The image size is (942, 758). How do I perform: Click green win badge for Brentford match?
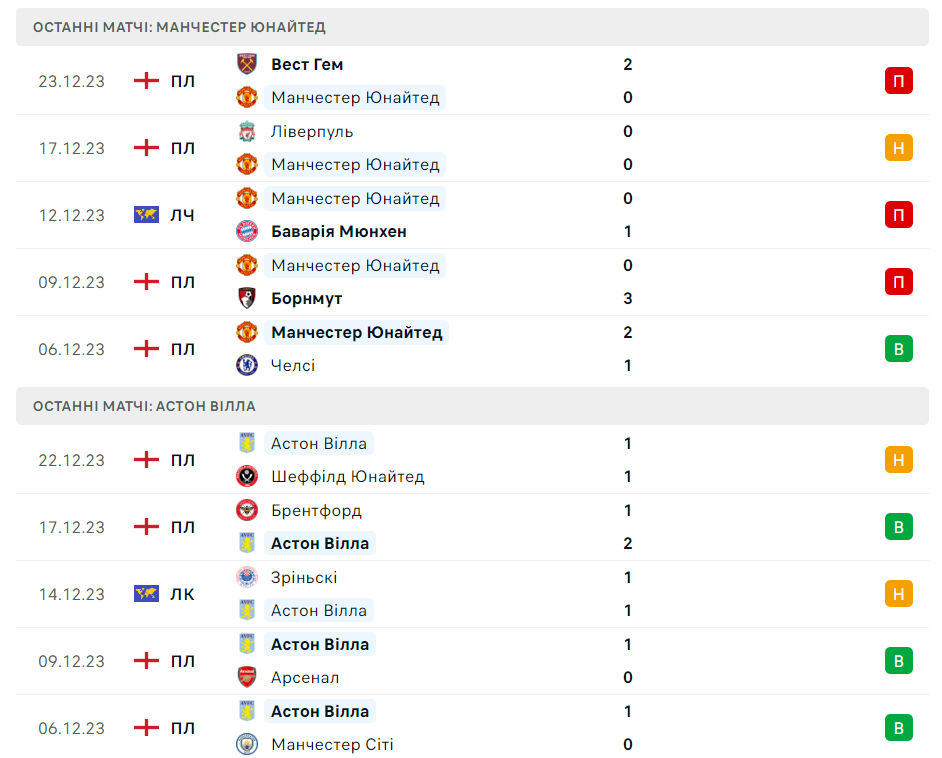tap(898, 527)
